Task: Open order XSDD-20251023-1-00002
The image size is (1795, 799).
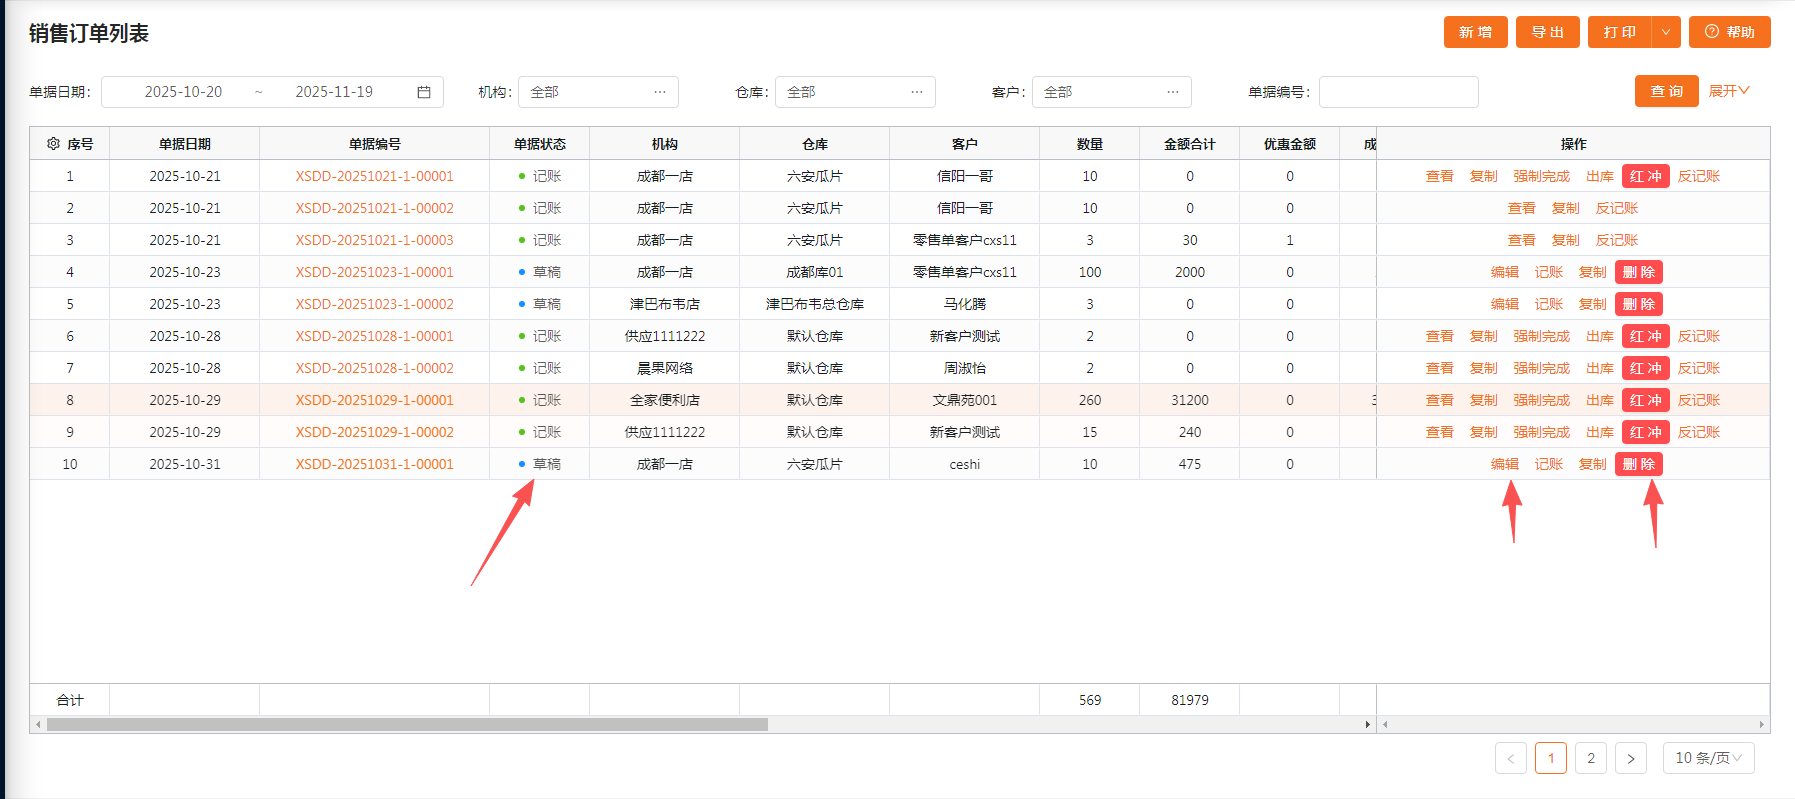Action: [x=375, y=304]
